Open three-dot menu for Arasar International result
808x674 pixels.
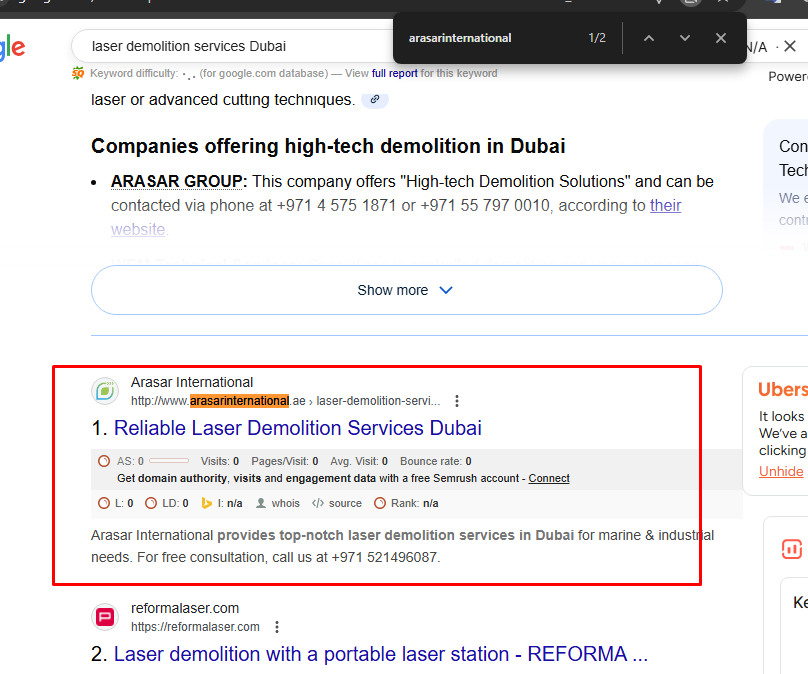(x=457, y=401)
